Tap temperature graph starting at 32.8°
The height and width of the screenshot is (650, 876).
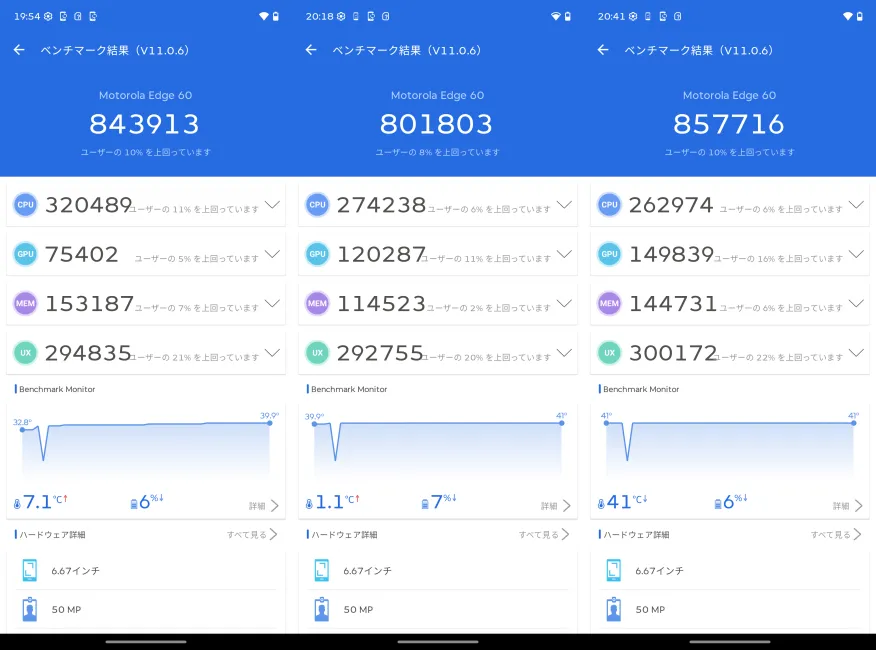tap(146, 445)
